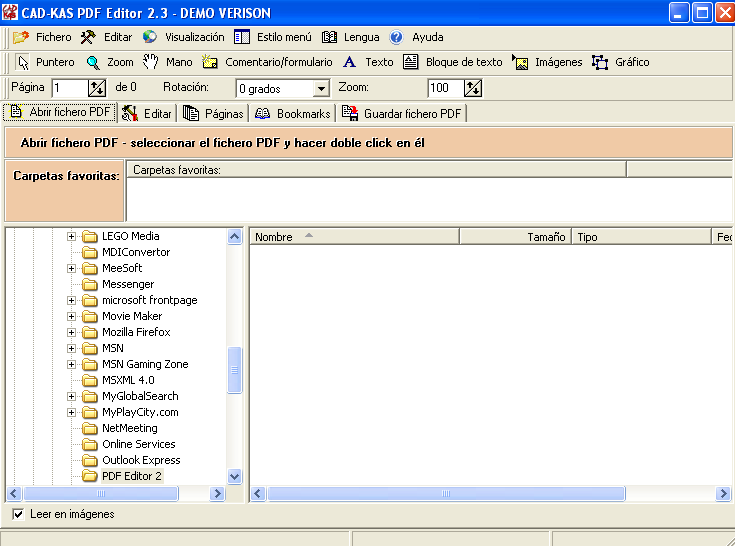Click the Online Services folder icon
Viewport: 735px width, 546px height.
[90, 444]
